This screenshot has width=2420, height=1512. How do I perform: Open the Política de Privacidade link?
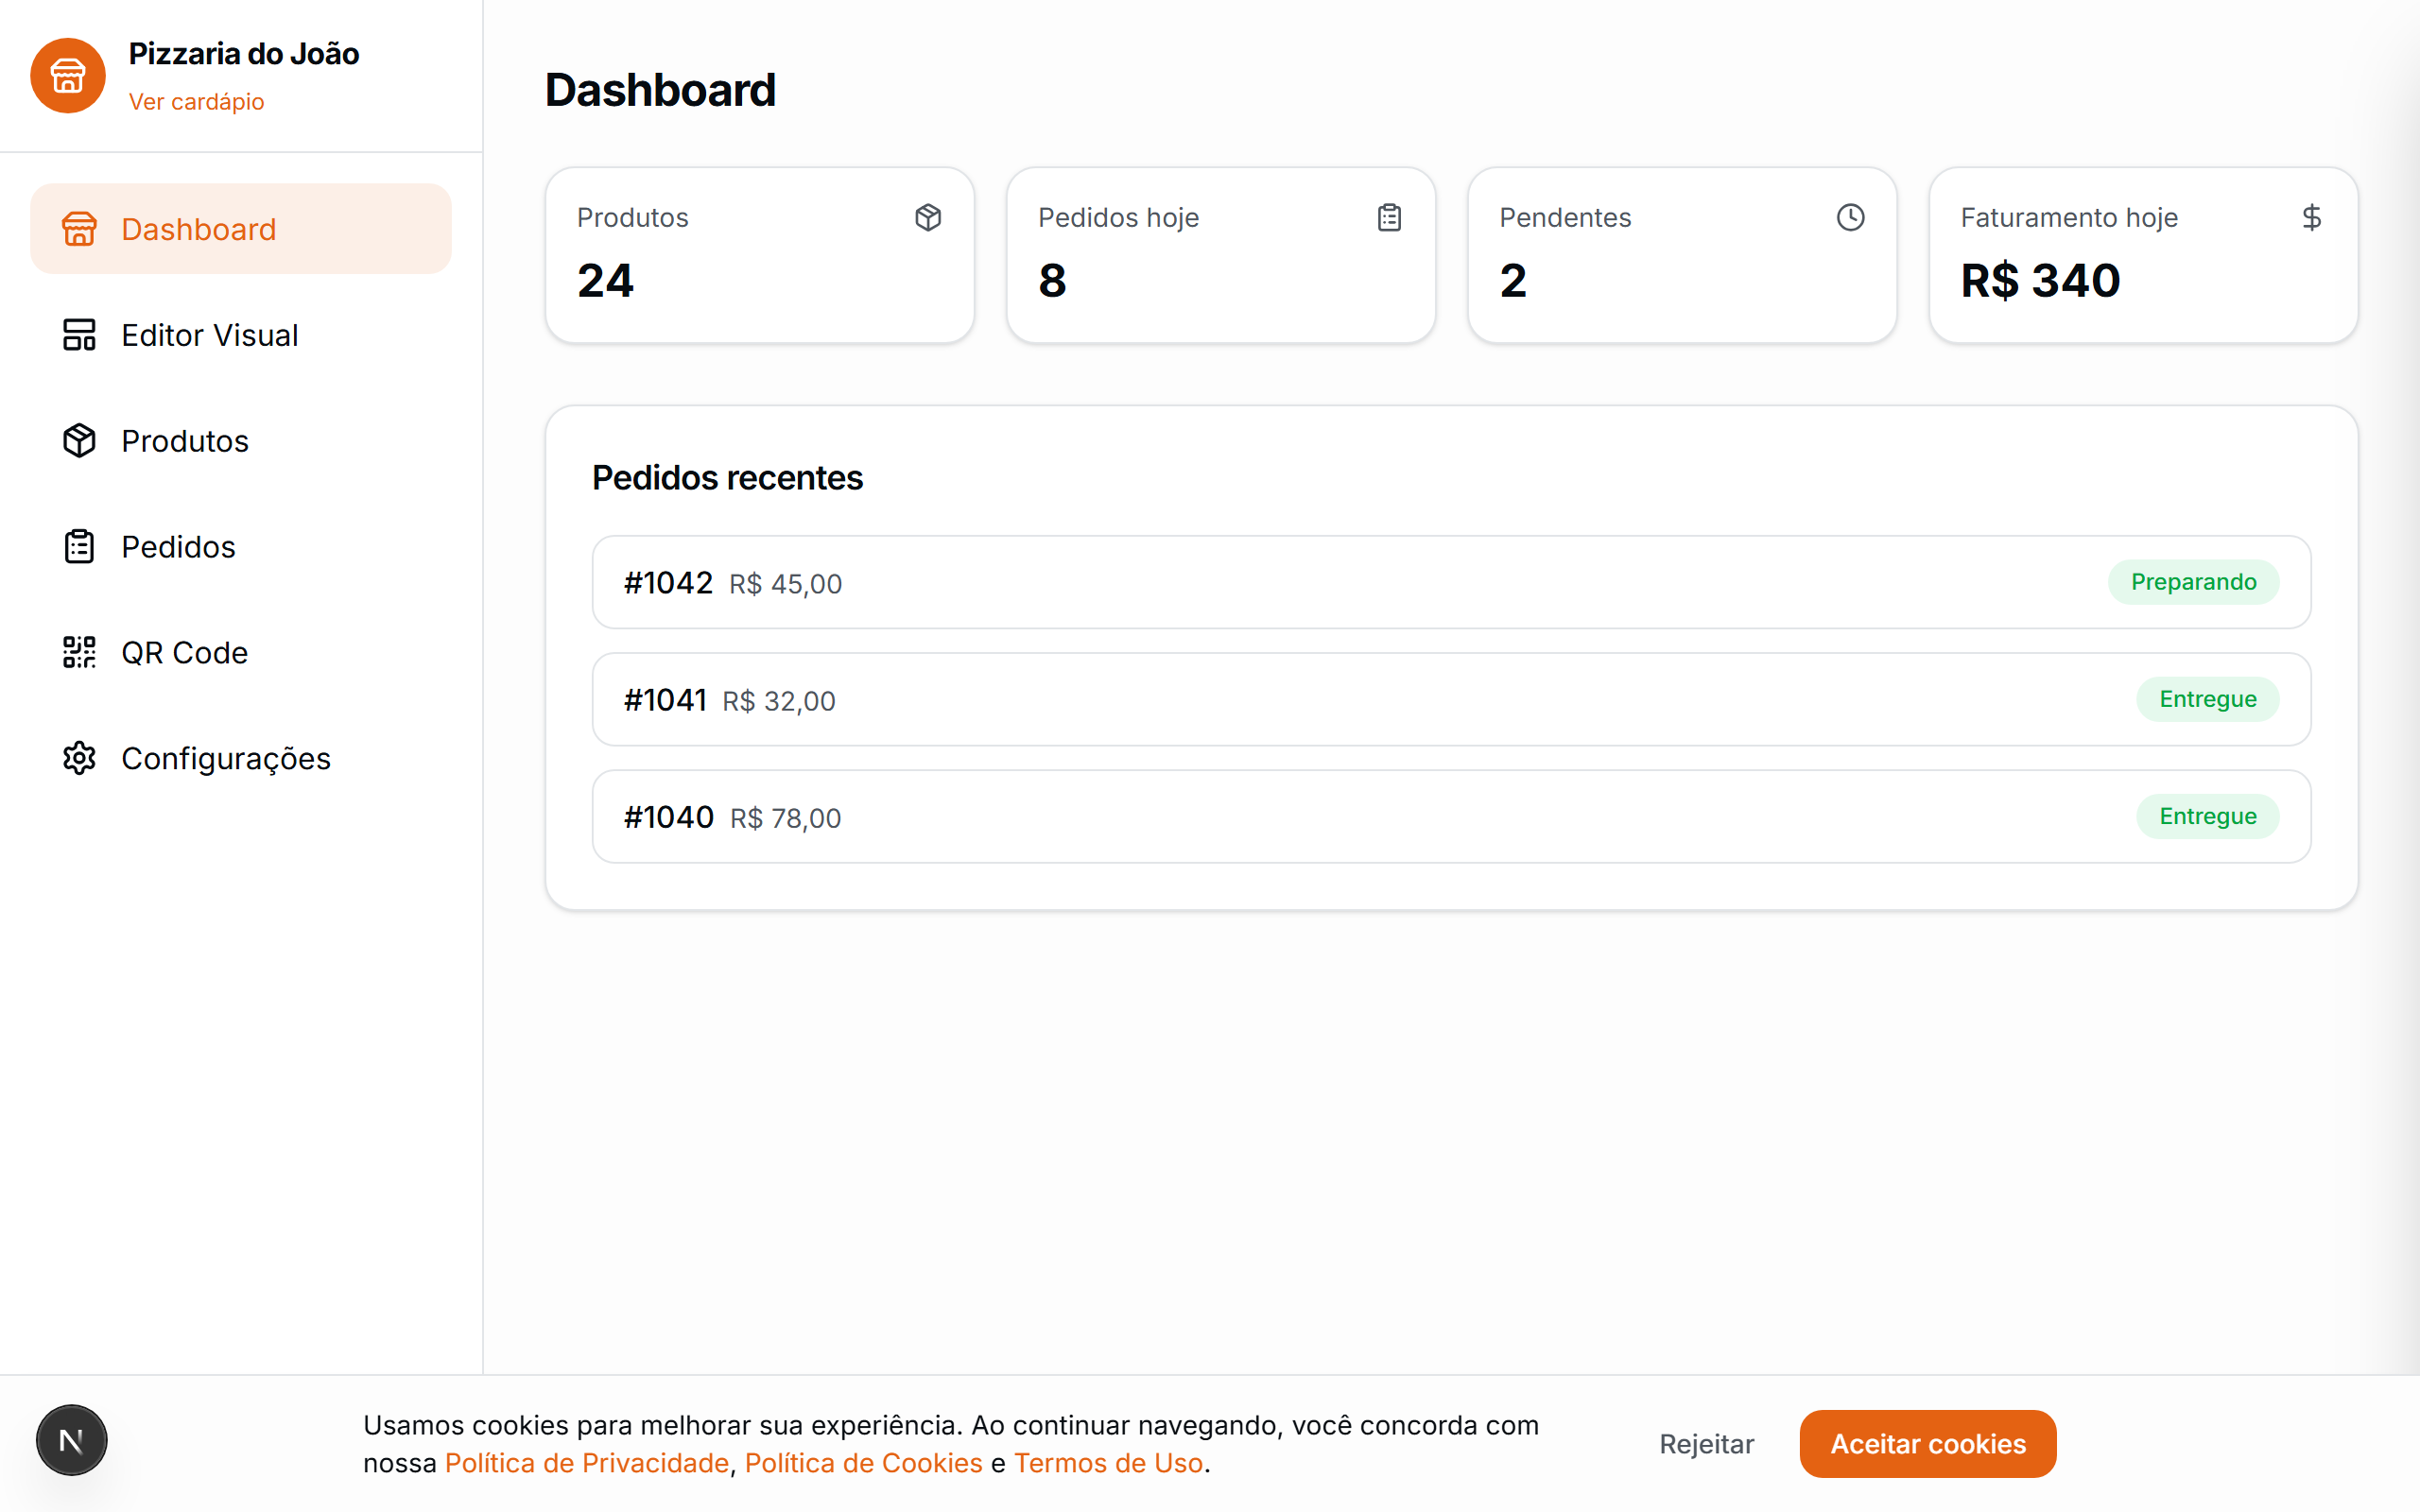pos(586,1462)
